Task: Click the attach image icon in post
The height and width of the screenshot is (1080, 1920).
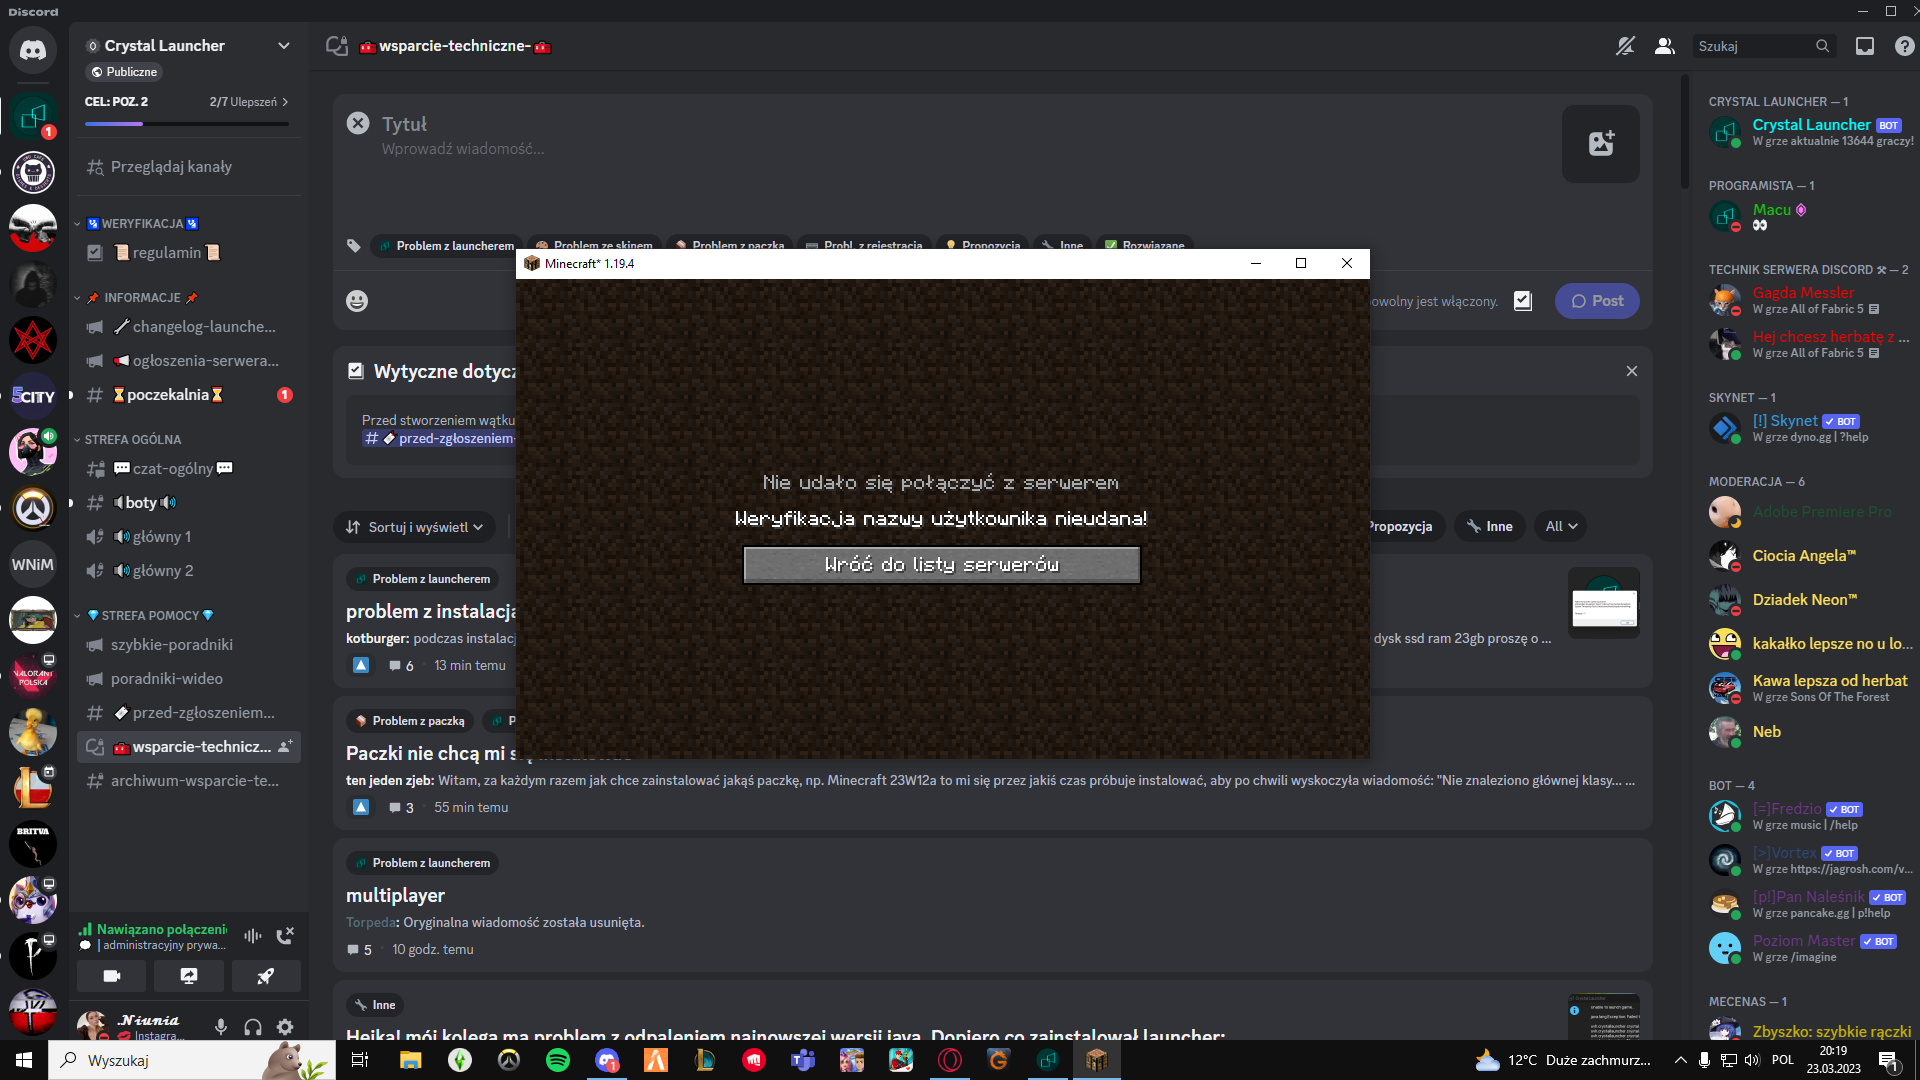Action: [x=1600, y=144]
